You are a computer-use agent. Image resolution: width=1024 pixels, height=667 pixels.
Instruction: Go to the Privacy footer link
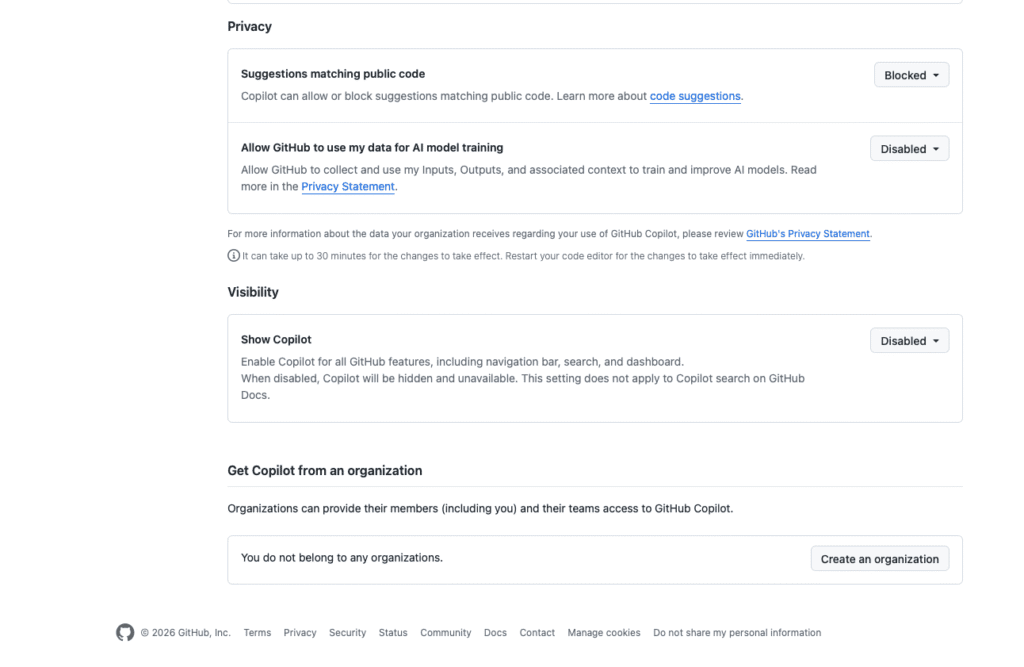[x=300, y=633]
